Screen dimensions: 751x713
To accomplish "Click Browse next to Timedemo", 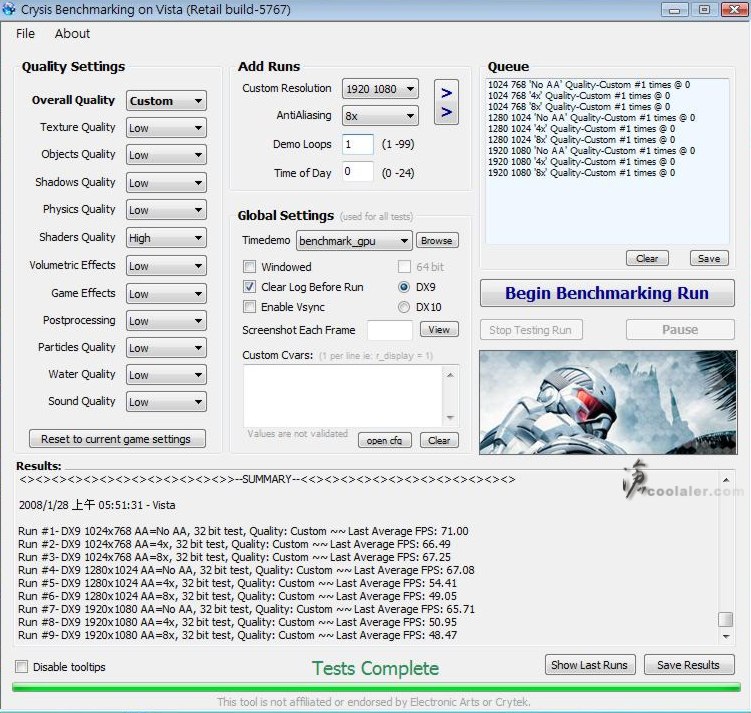I will click(437, 240).
